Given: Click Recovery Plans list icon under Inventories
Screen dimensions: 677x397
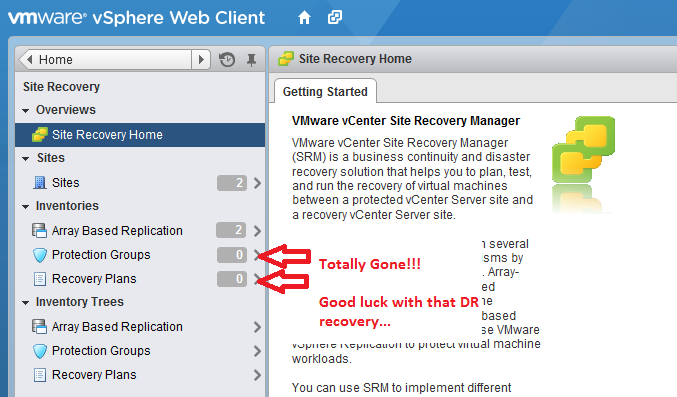Looking at the screenshot, I should tap(40, 279).
